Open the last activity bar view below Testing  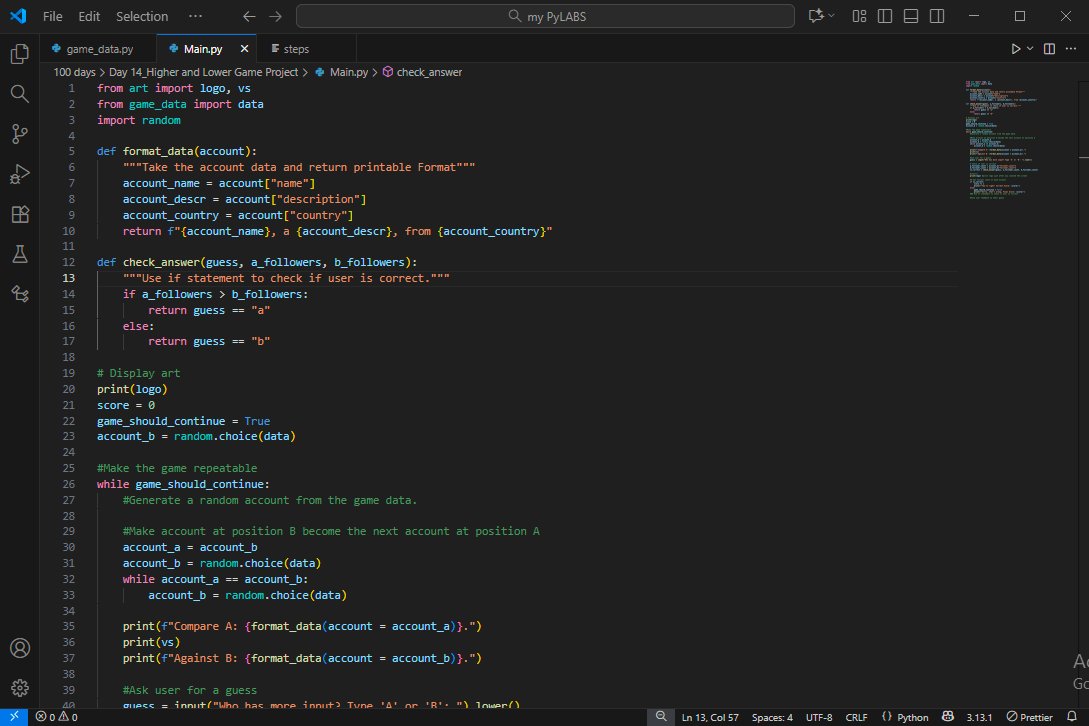(19, 294)
